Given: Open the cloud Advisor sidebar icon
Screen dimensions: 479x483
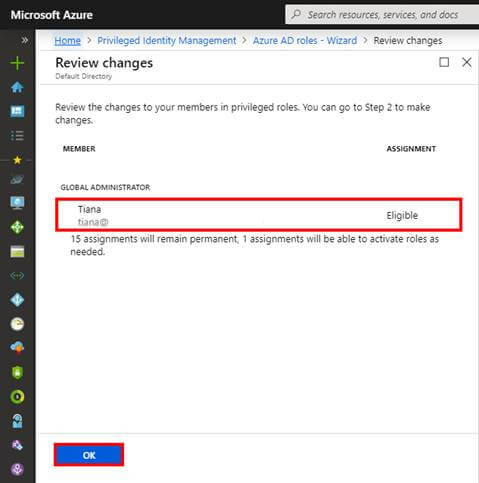Looking at the screenshot, I should pyautogui.click(x=17, y=347).
